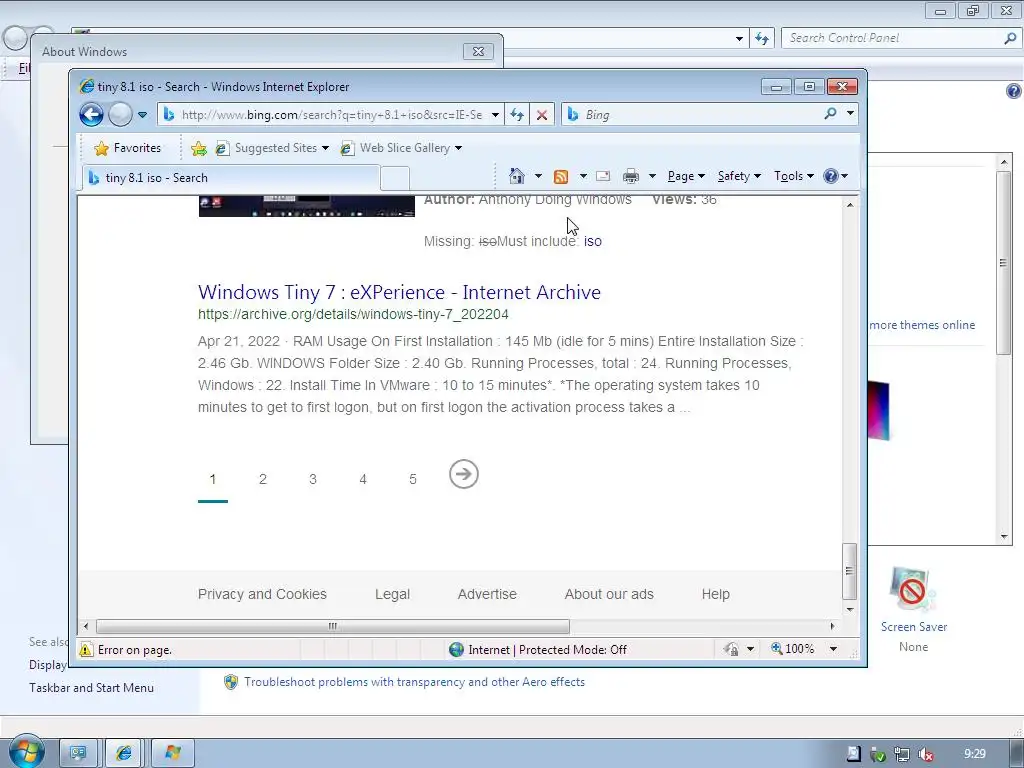Viewport: 1024px width, 768px height.
Task: Open Suggested Sites favorites link
Action: tap(272, 148)
